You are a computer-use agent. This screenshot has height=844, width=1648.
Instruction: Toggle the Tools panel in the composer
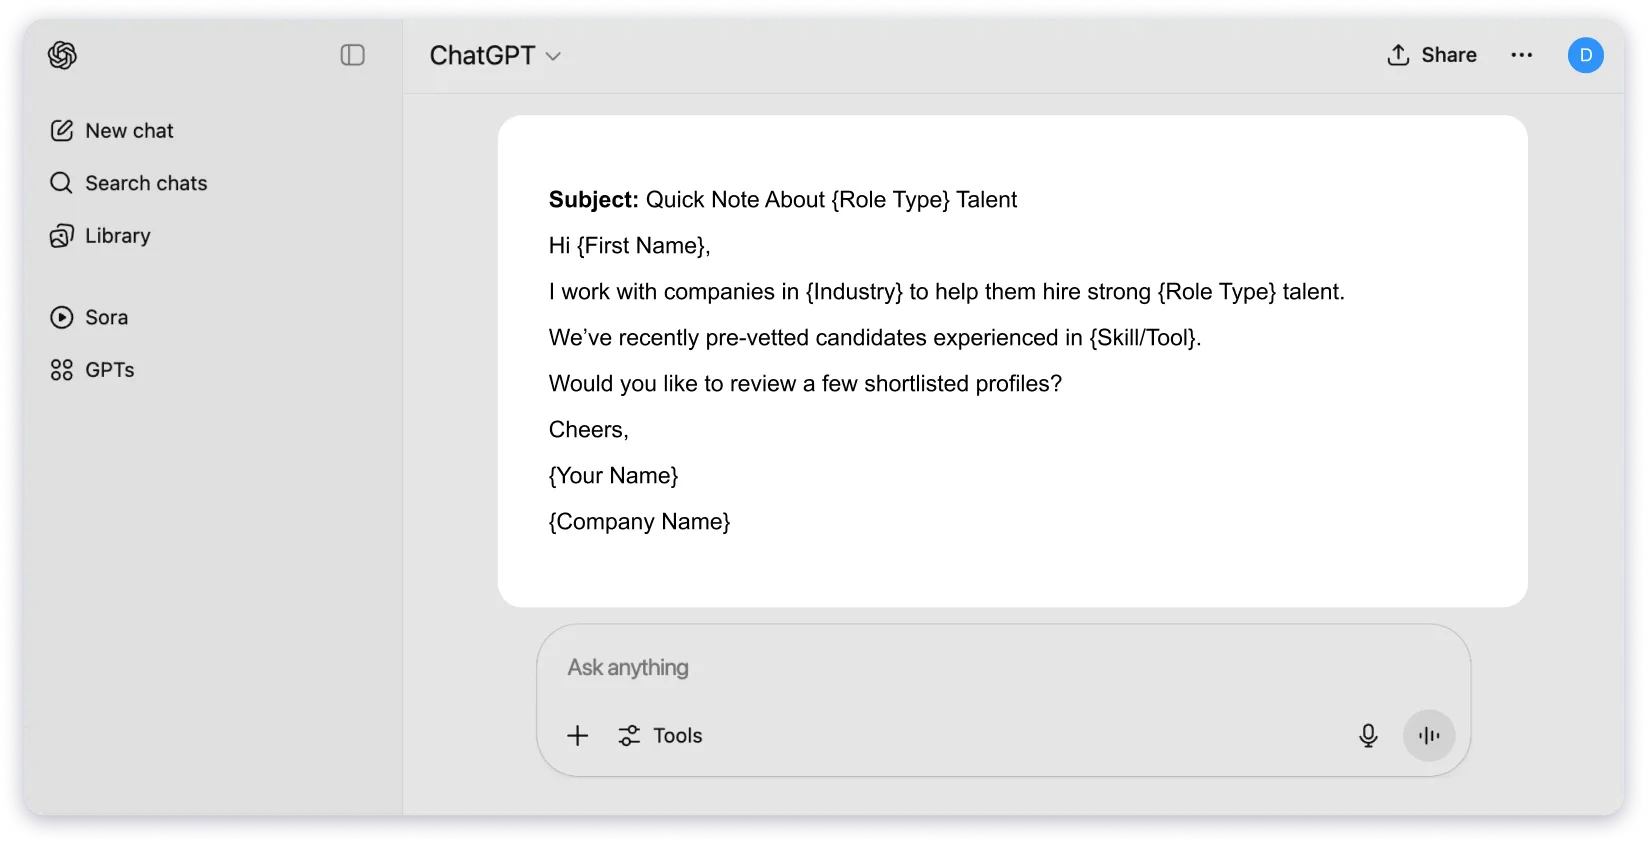660,735
